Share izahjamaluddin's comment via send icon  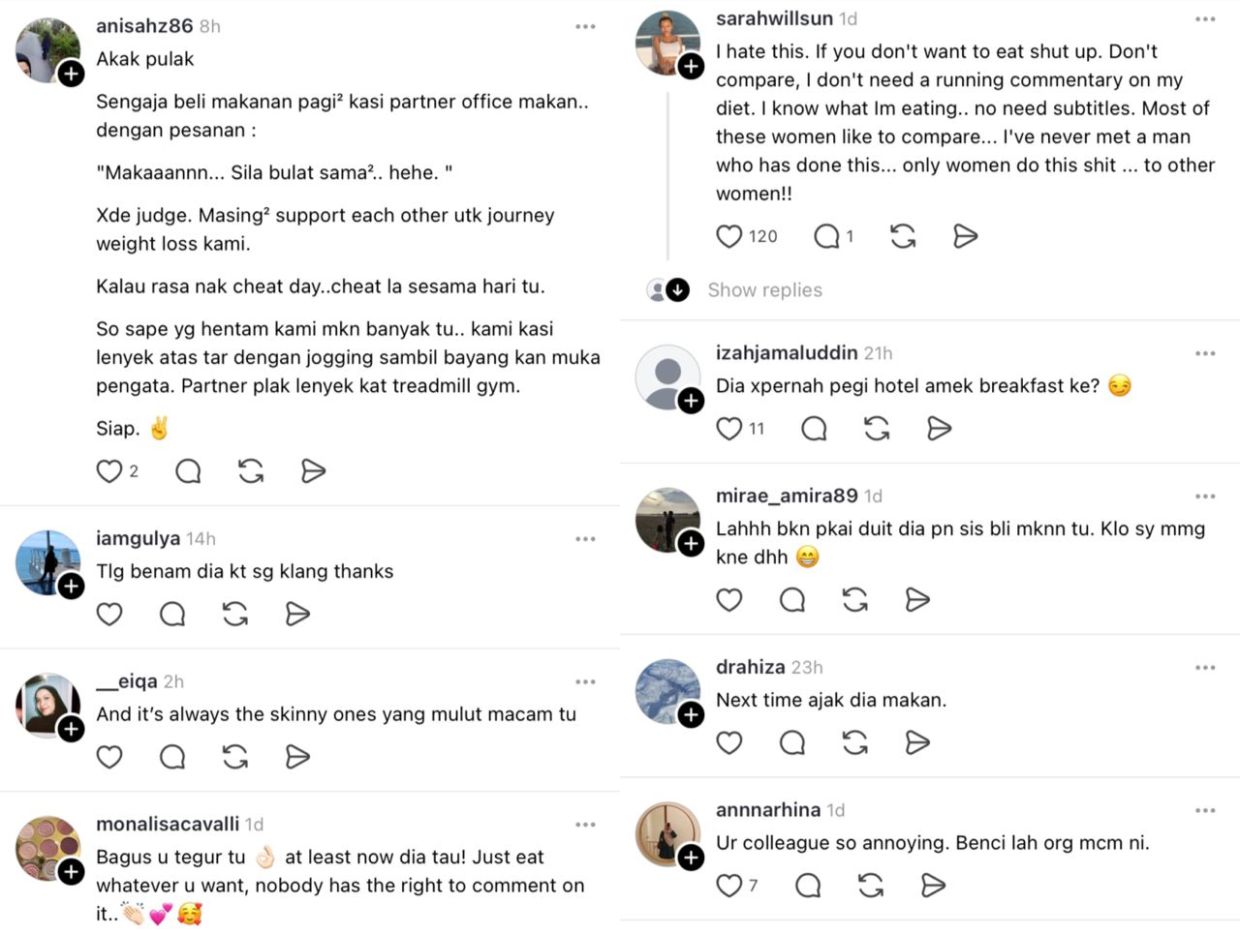coord(939,428)
